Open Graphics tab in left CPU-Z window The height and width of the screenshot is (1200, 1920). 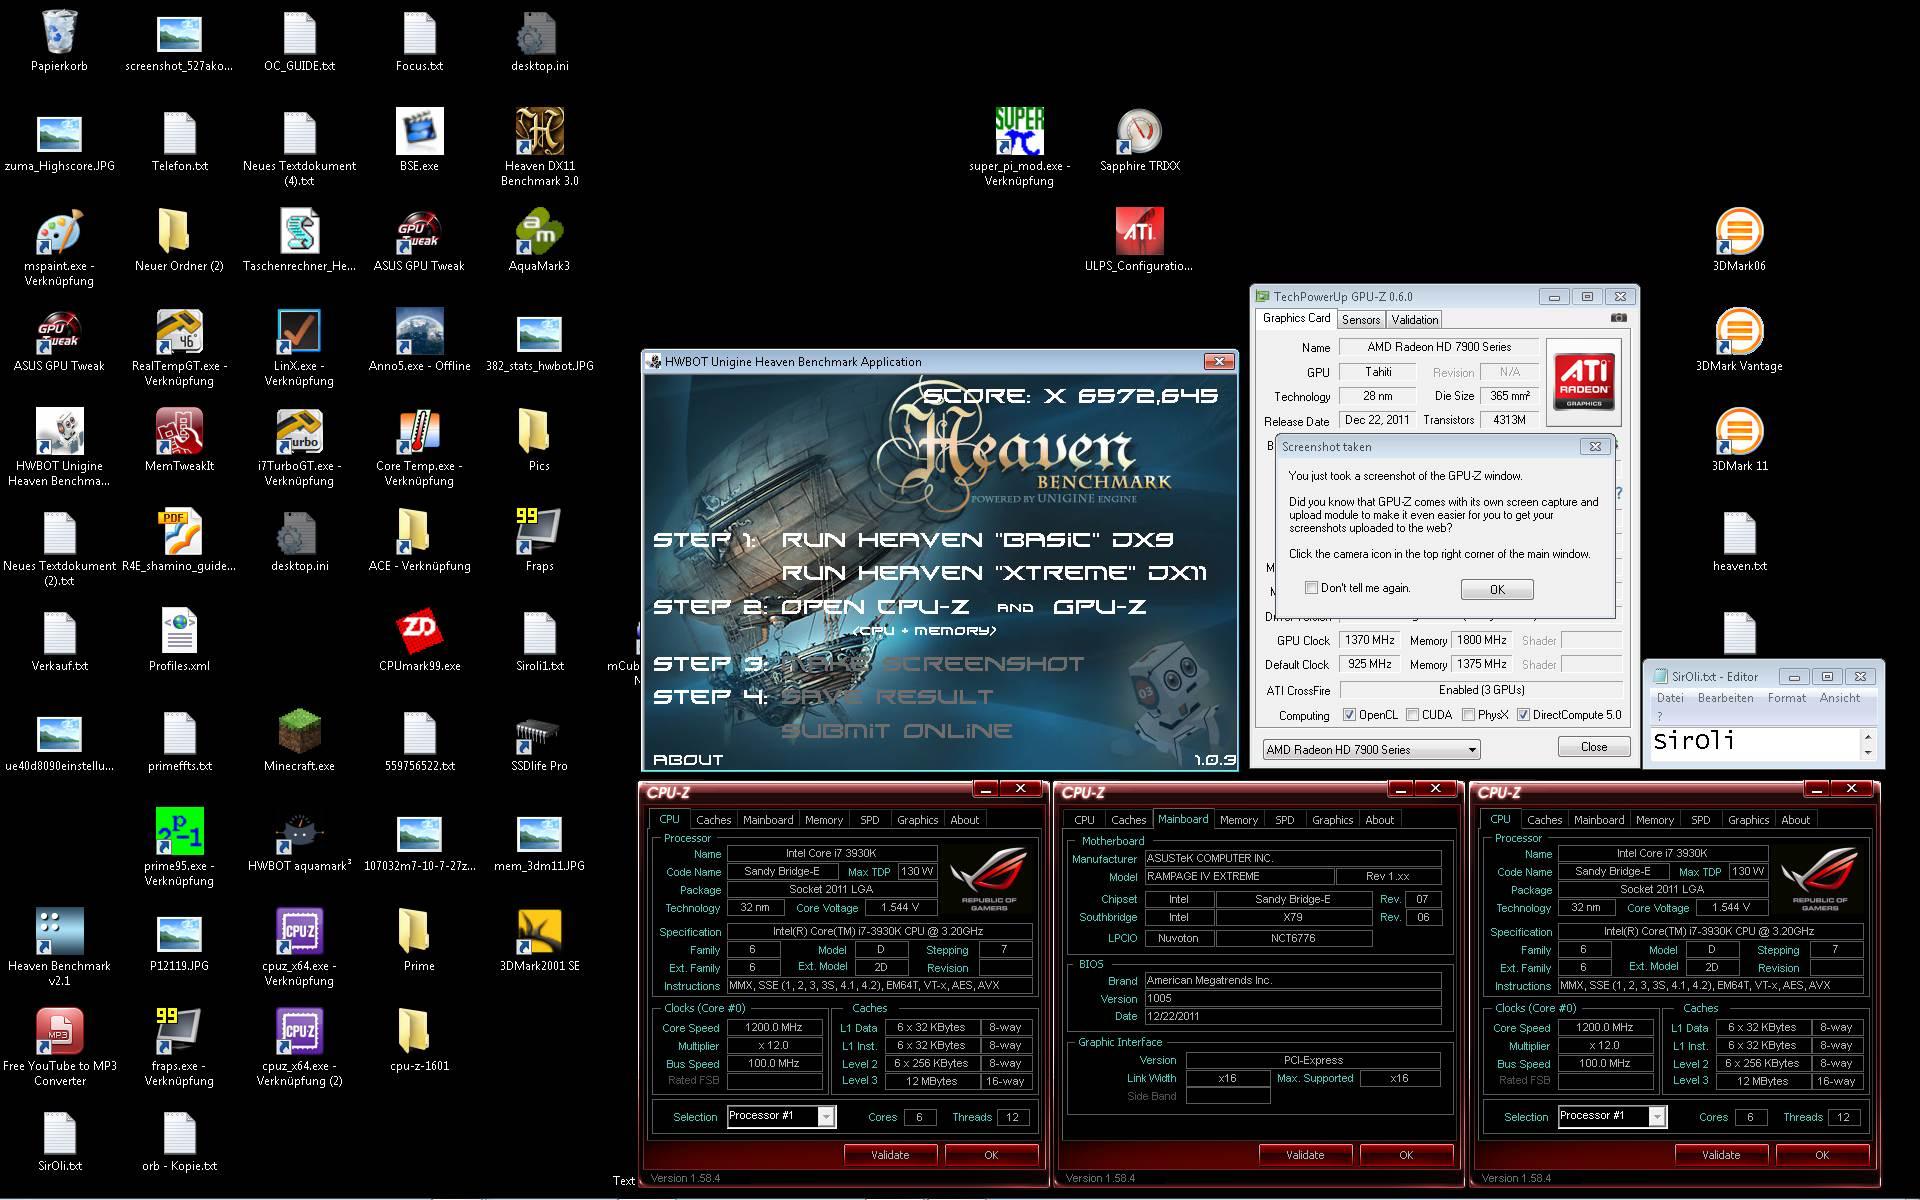point(917,820)
